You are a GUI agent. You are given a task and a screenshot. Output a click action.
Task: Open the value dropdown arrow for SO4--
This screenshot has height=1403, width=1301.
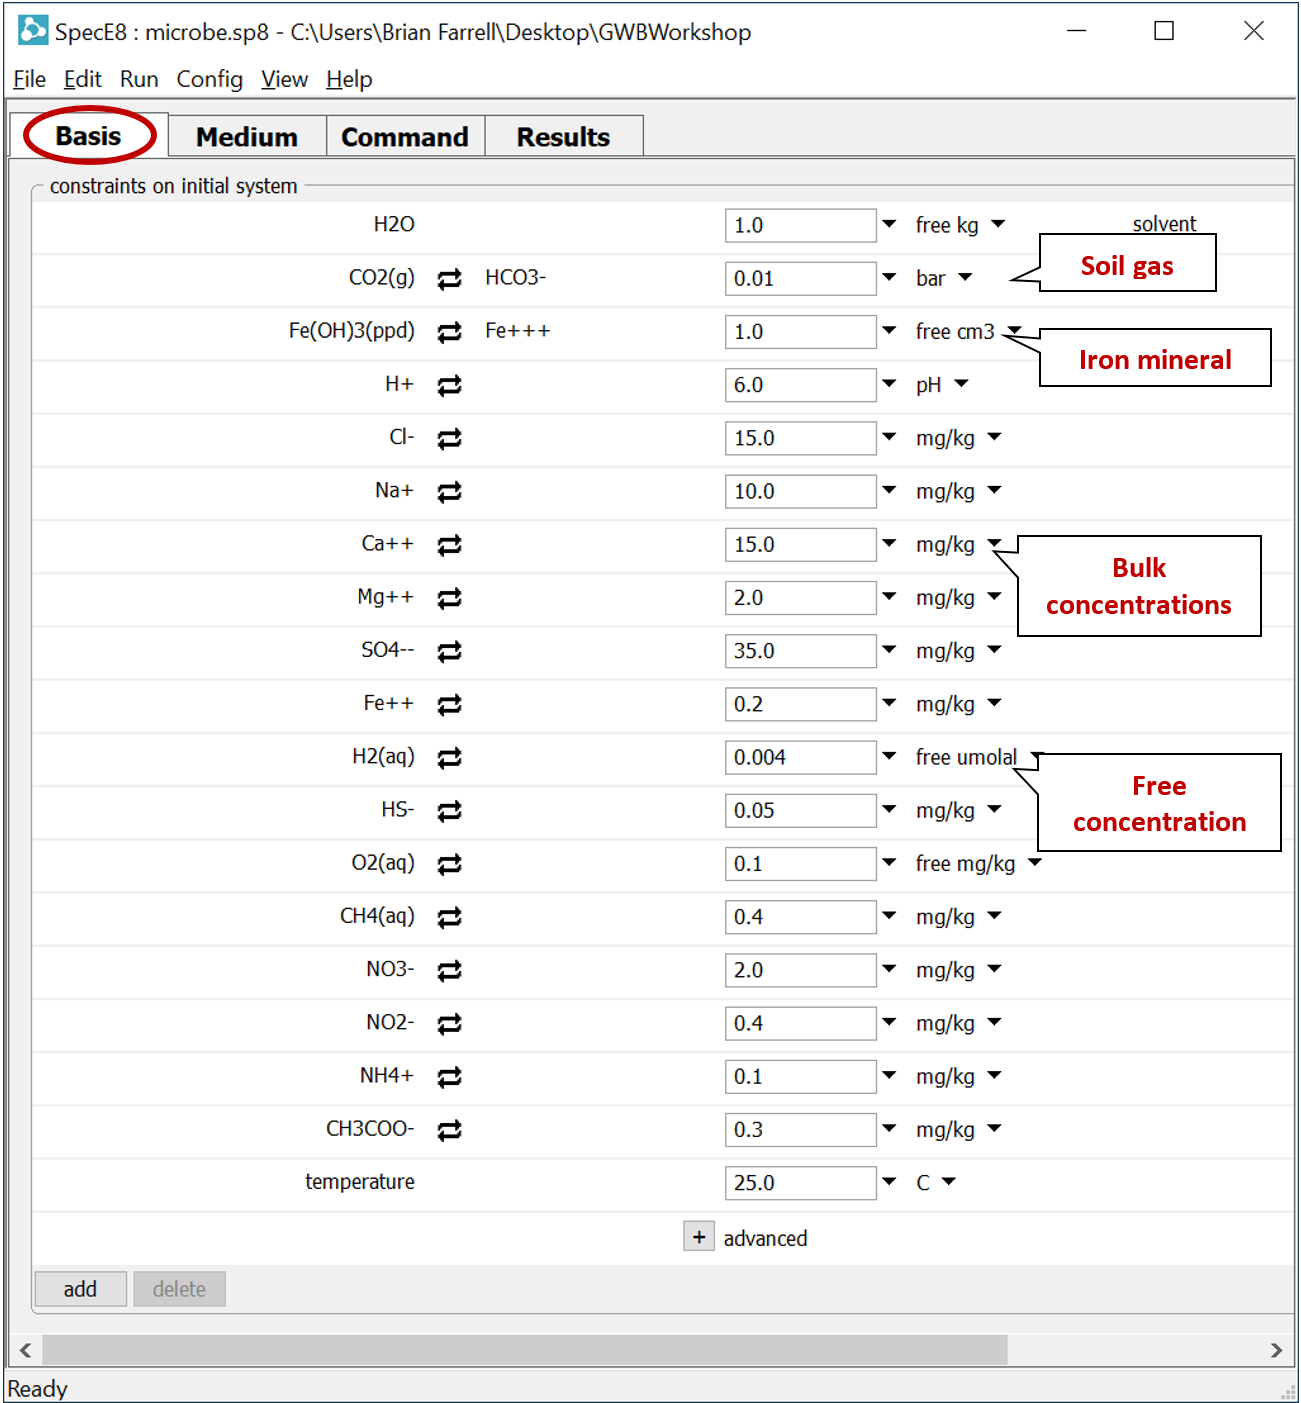(889, 649)
